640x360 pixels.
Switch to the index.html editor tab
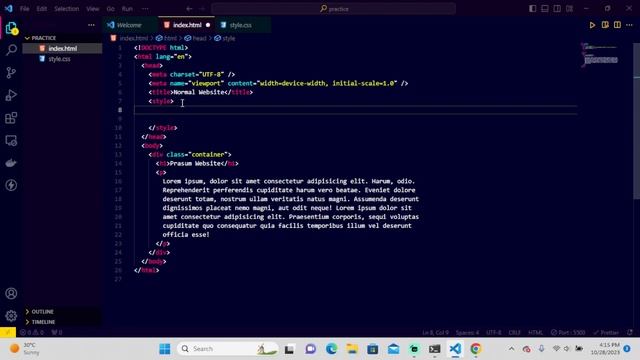tap(186, 25)
